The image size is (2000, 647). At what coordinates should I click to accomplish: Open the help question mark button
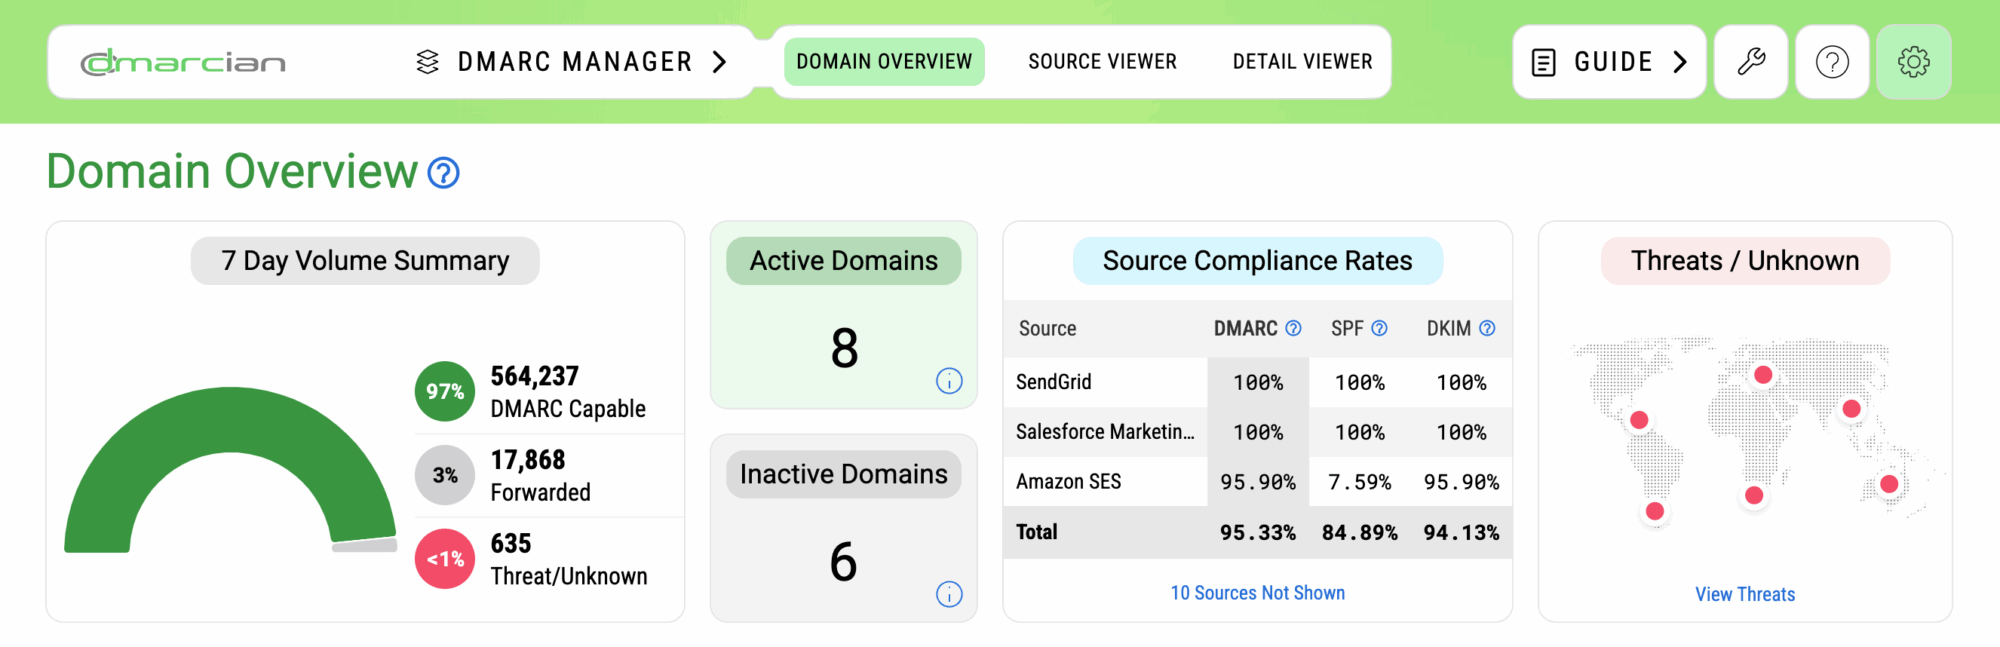click(1832, 62)
